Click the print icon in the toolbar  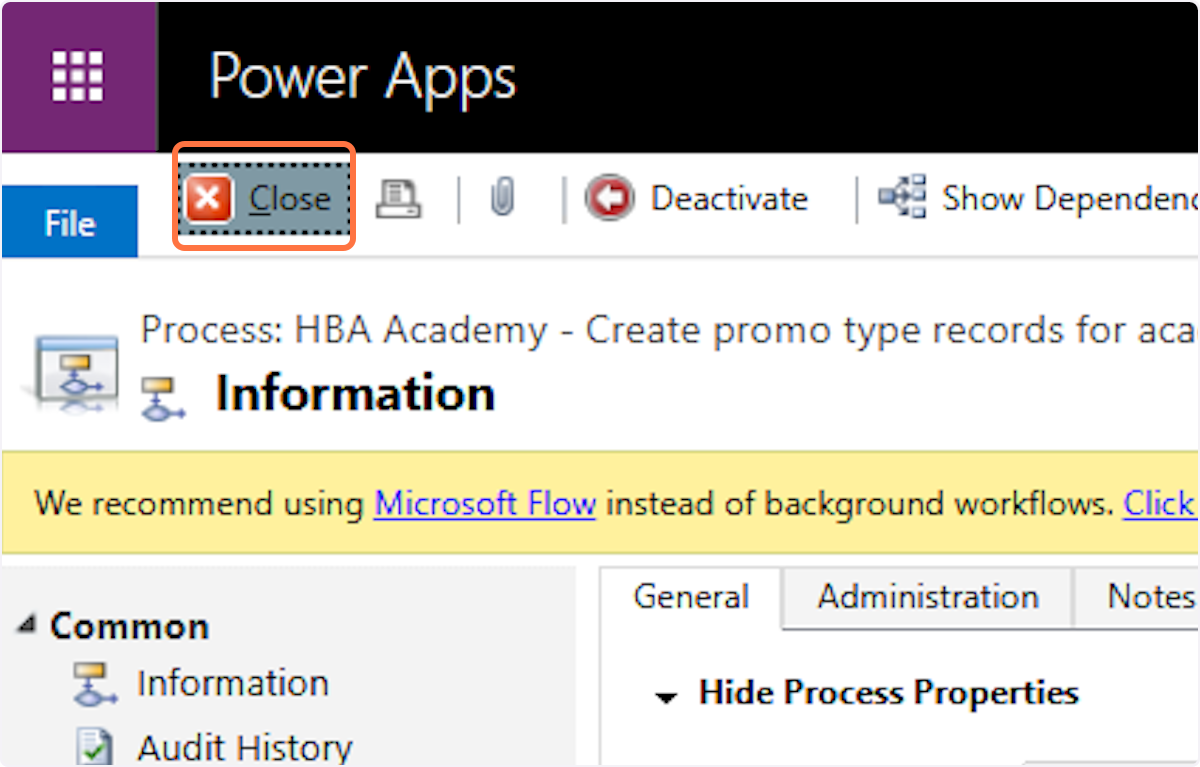pyautogui.click(x=398, y=199)
